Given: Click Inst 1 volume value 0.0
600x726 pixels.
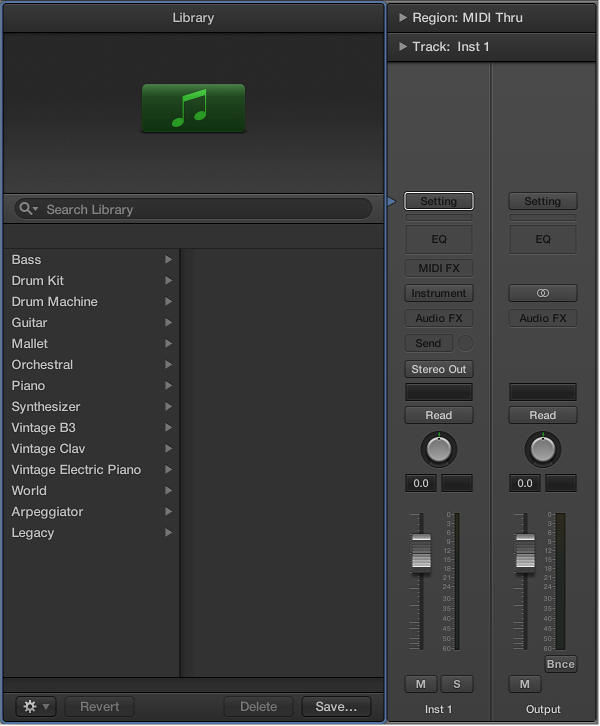Looking at the screenshot, I should point(421,483).
